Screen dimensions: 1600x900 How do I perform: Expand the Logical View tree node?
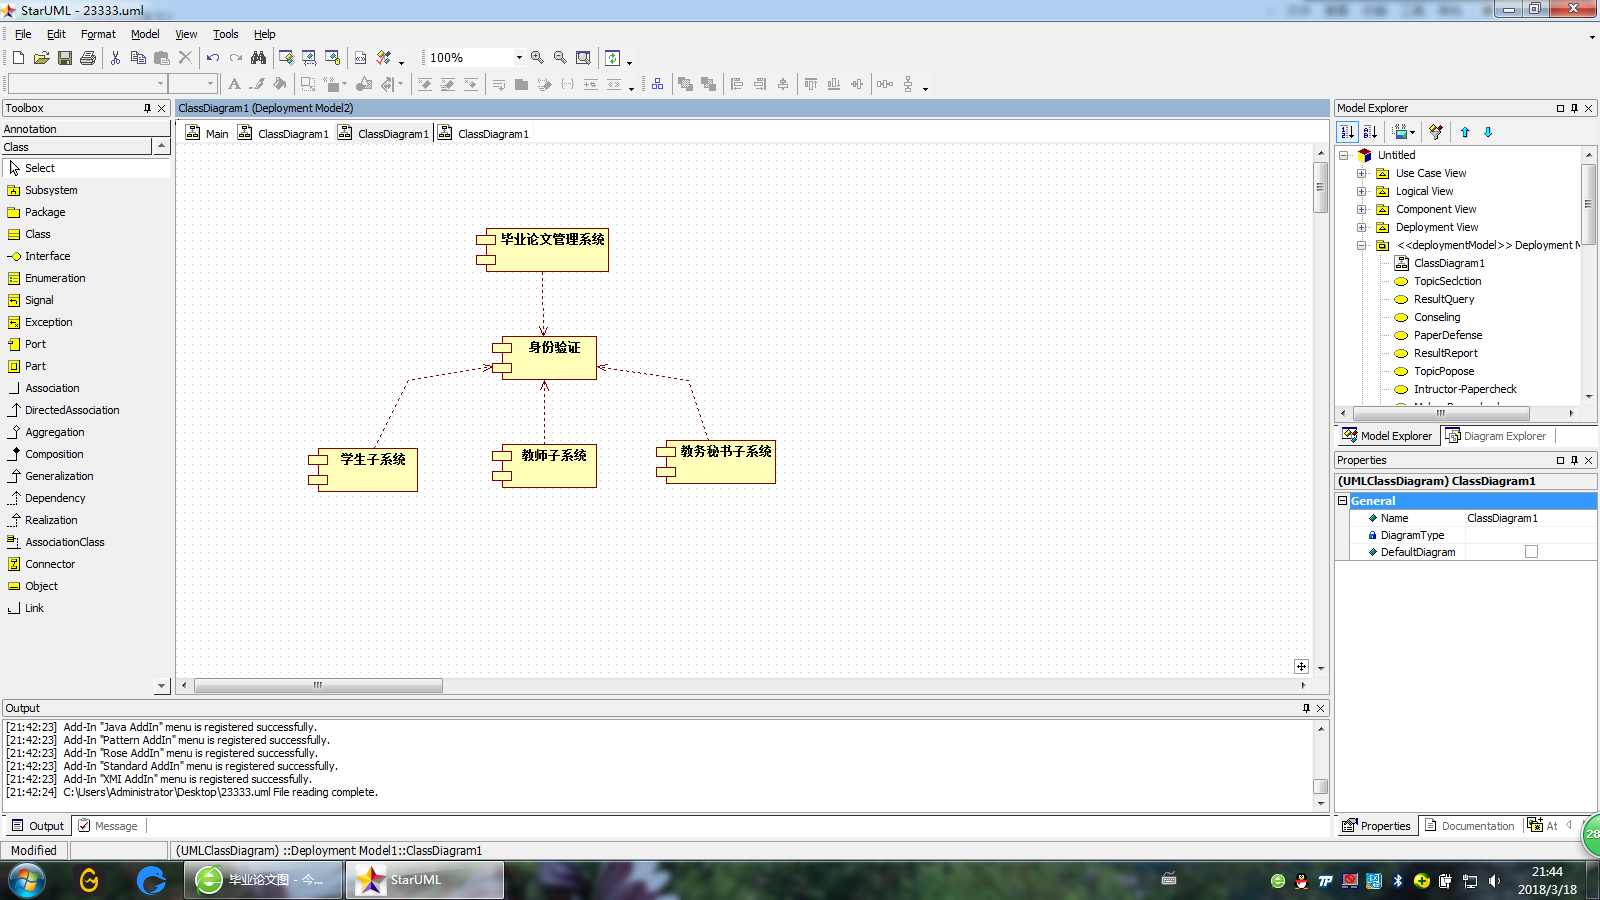(x=1361, y=191)
